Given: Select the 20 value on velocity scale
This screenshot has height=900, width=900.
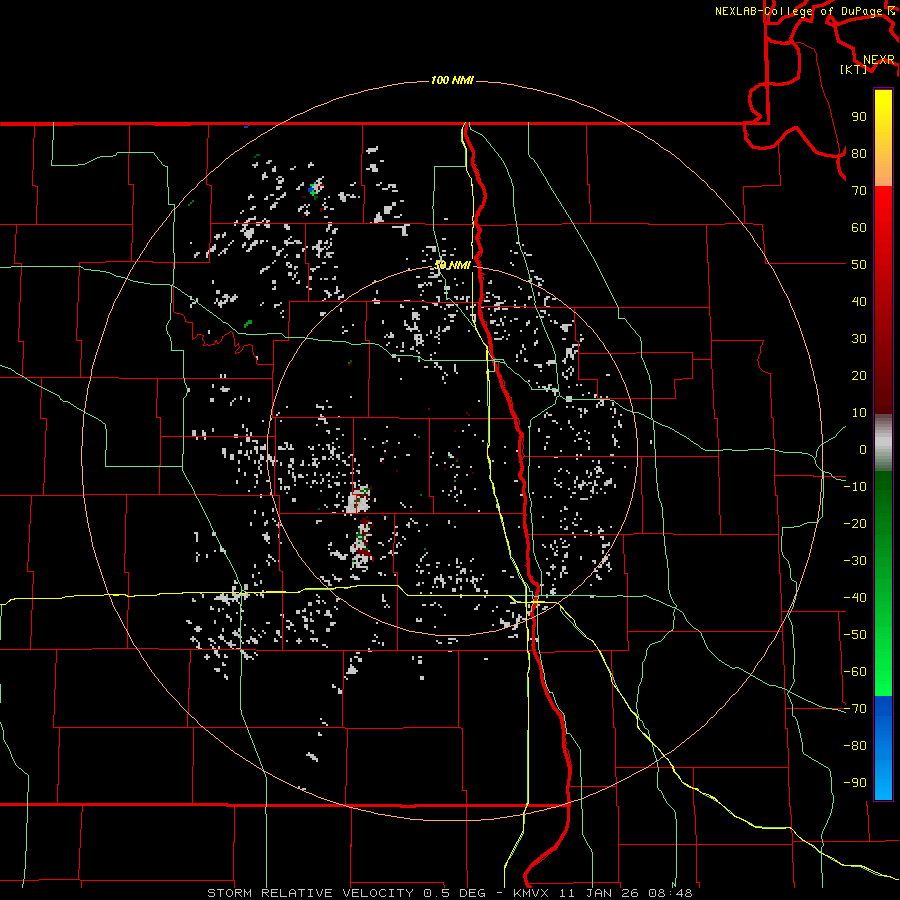Looking at the screenshot, I should coord(859,376).
